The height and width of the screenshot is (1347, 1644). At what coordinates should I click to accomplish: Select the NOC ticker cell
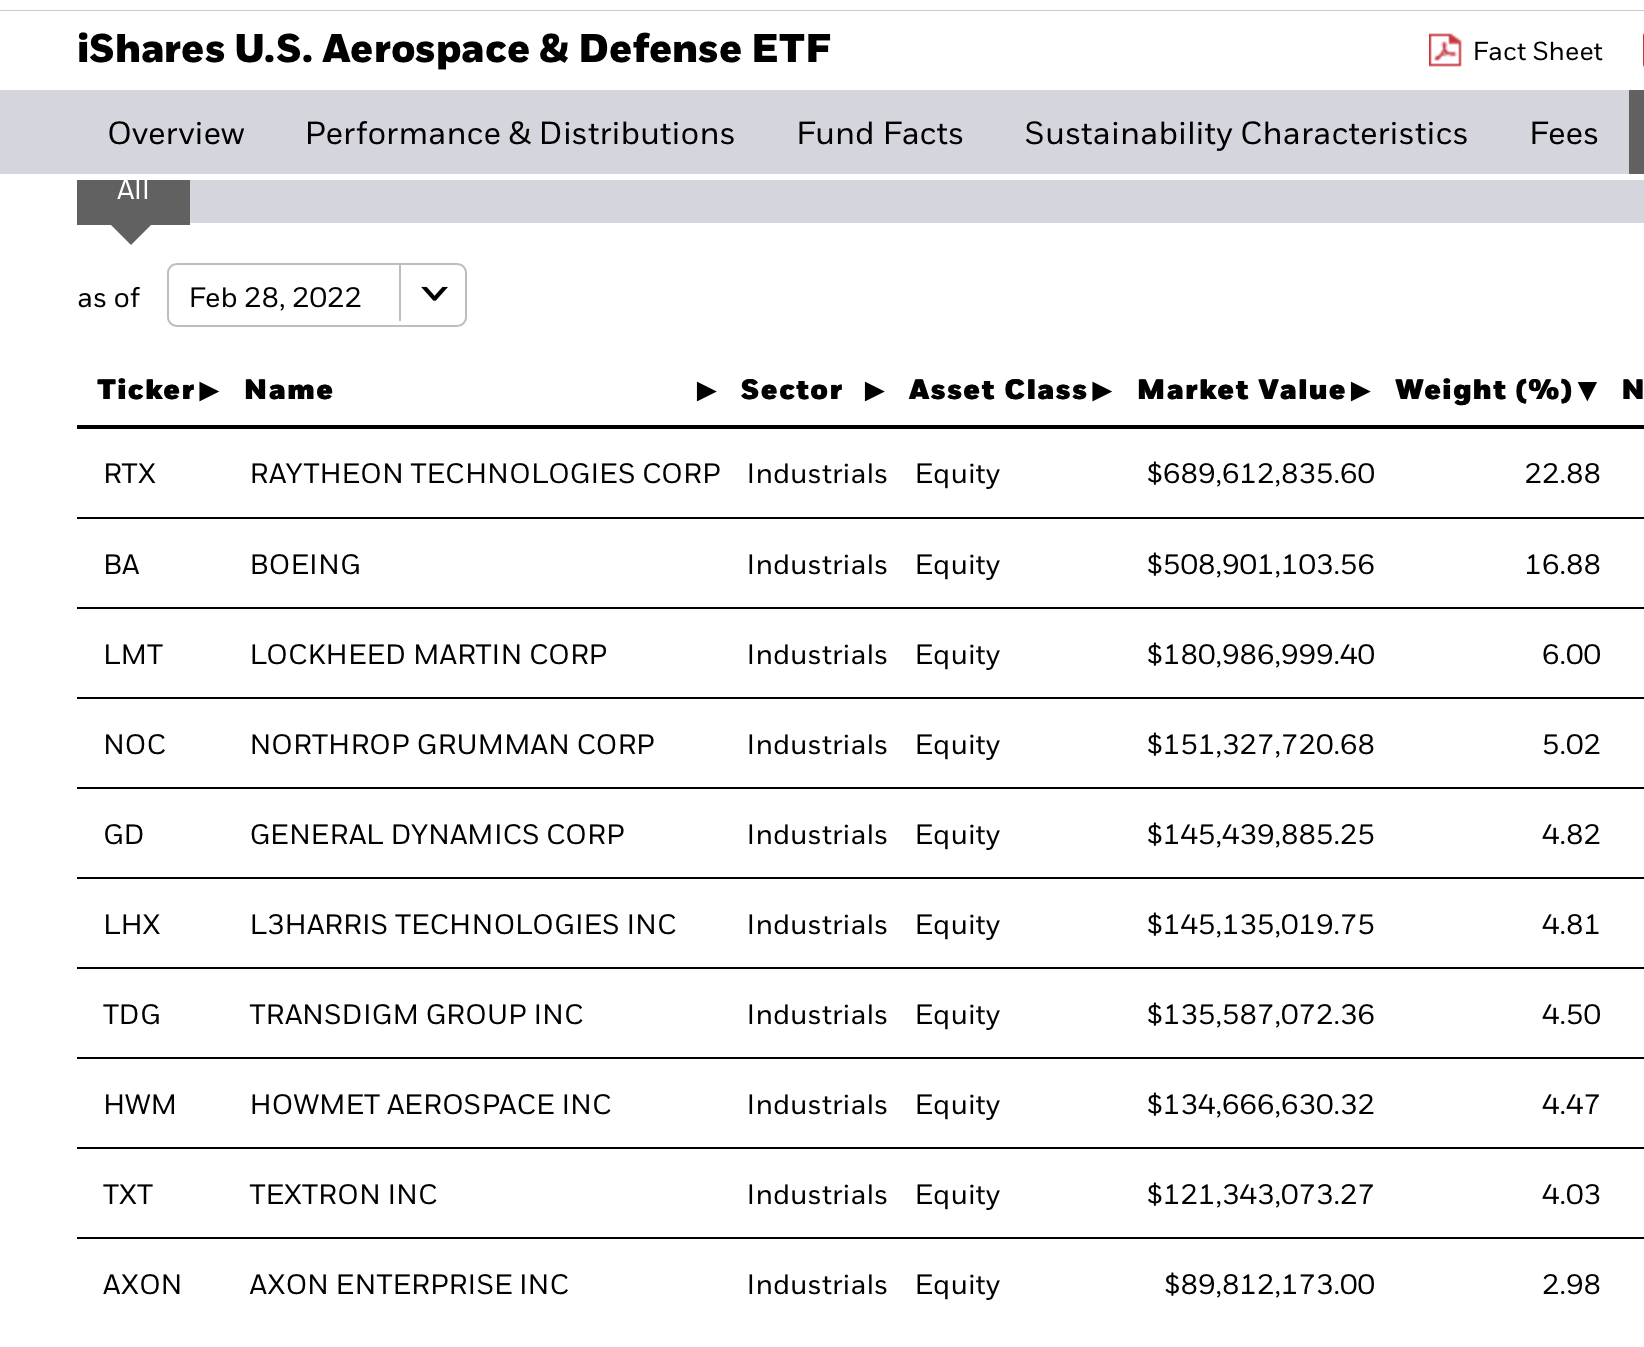click(x=135, y=744)
